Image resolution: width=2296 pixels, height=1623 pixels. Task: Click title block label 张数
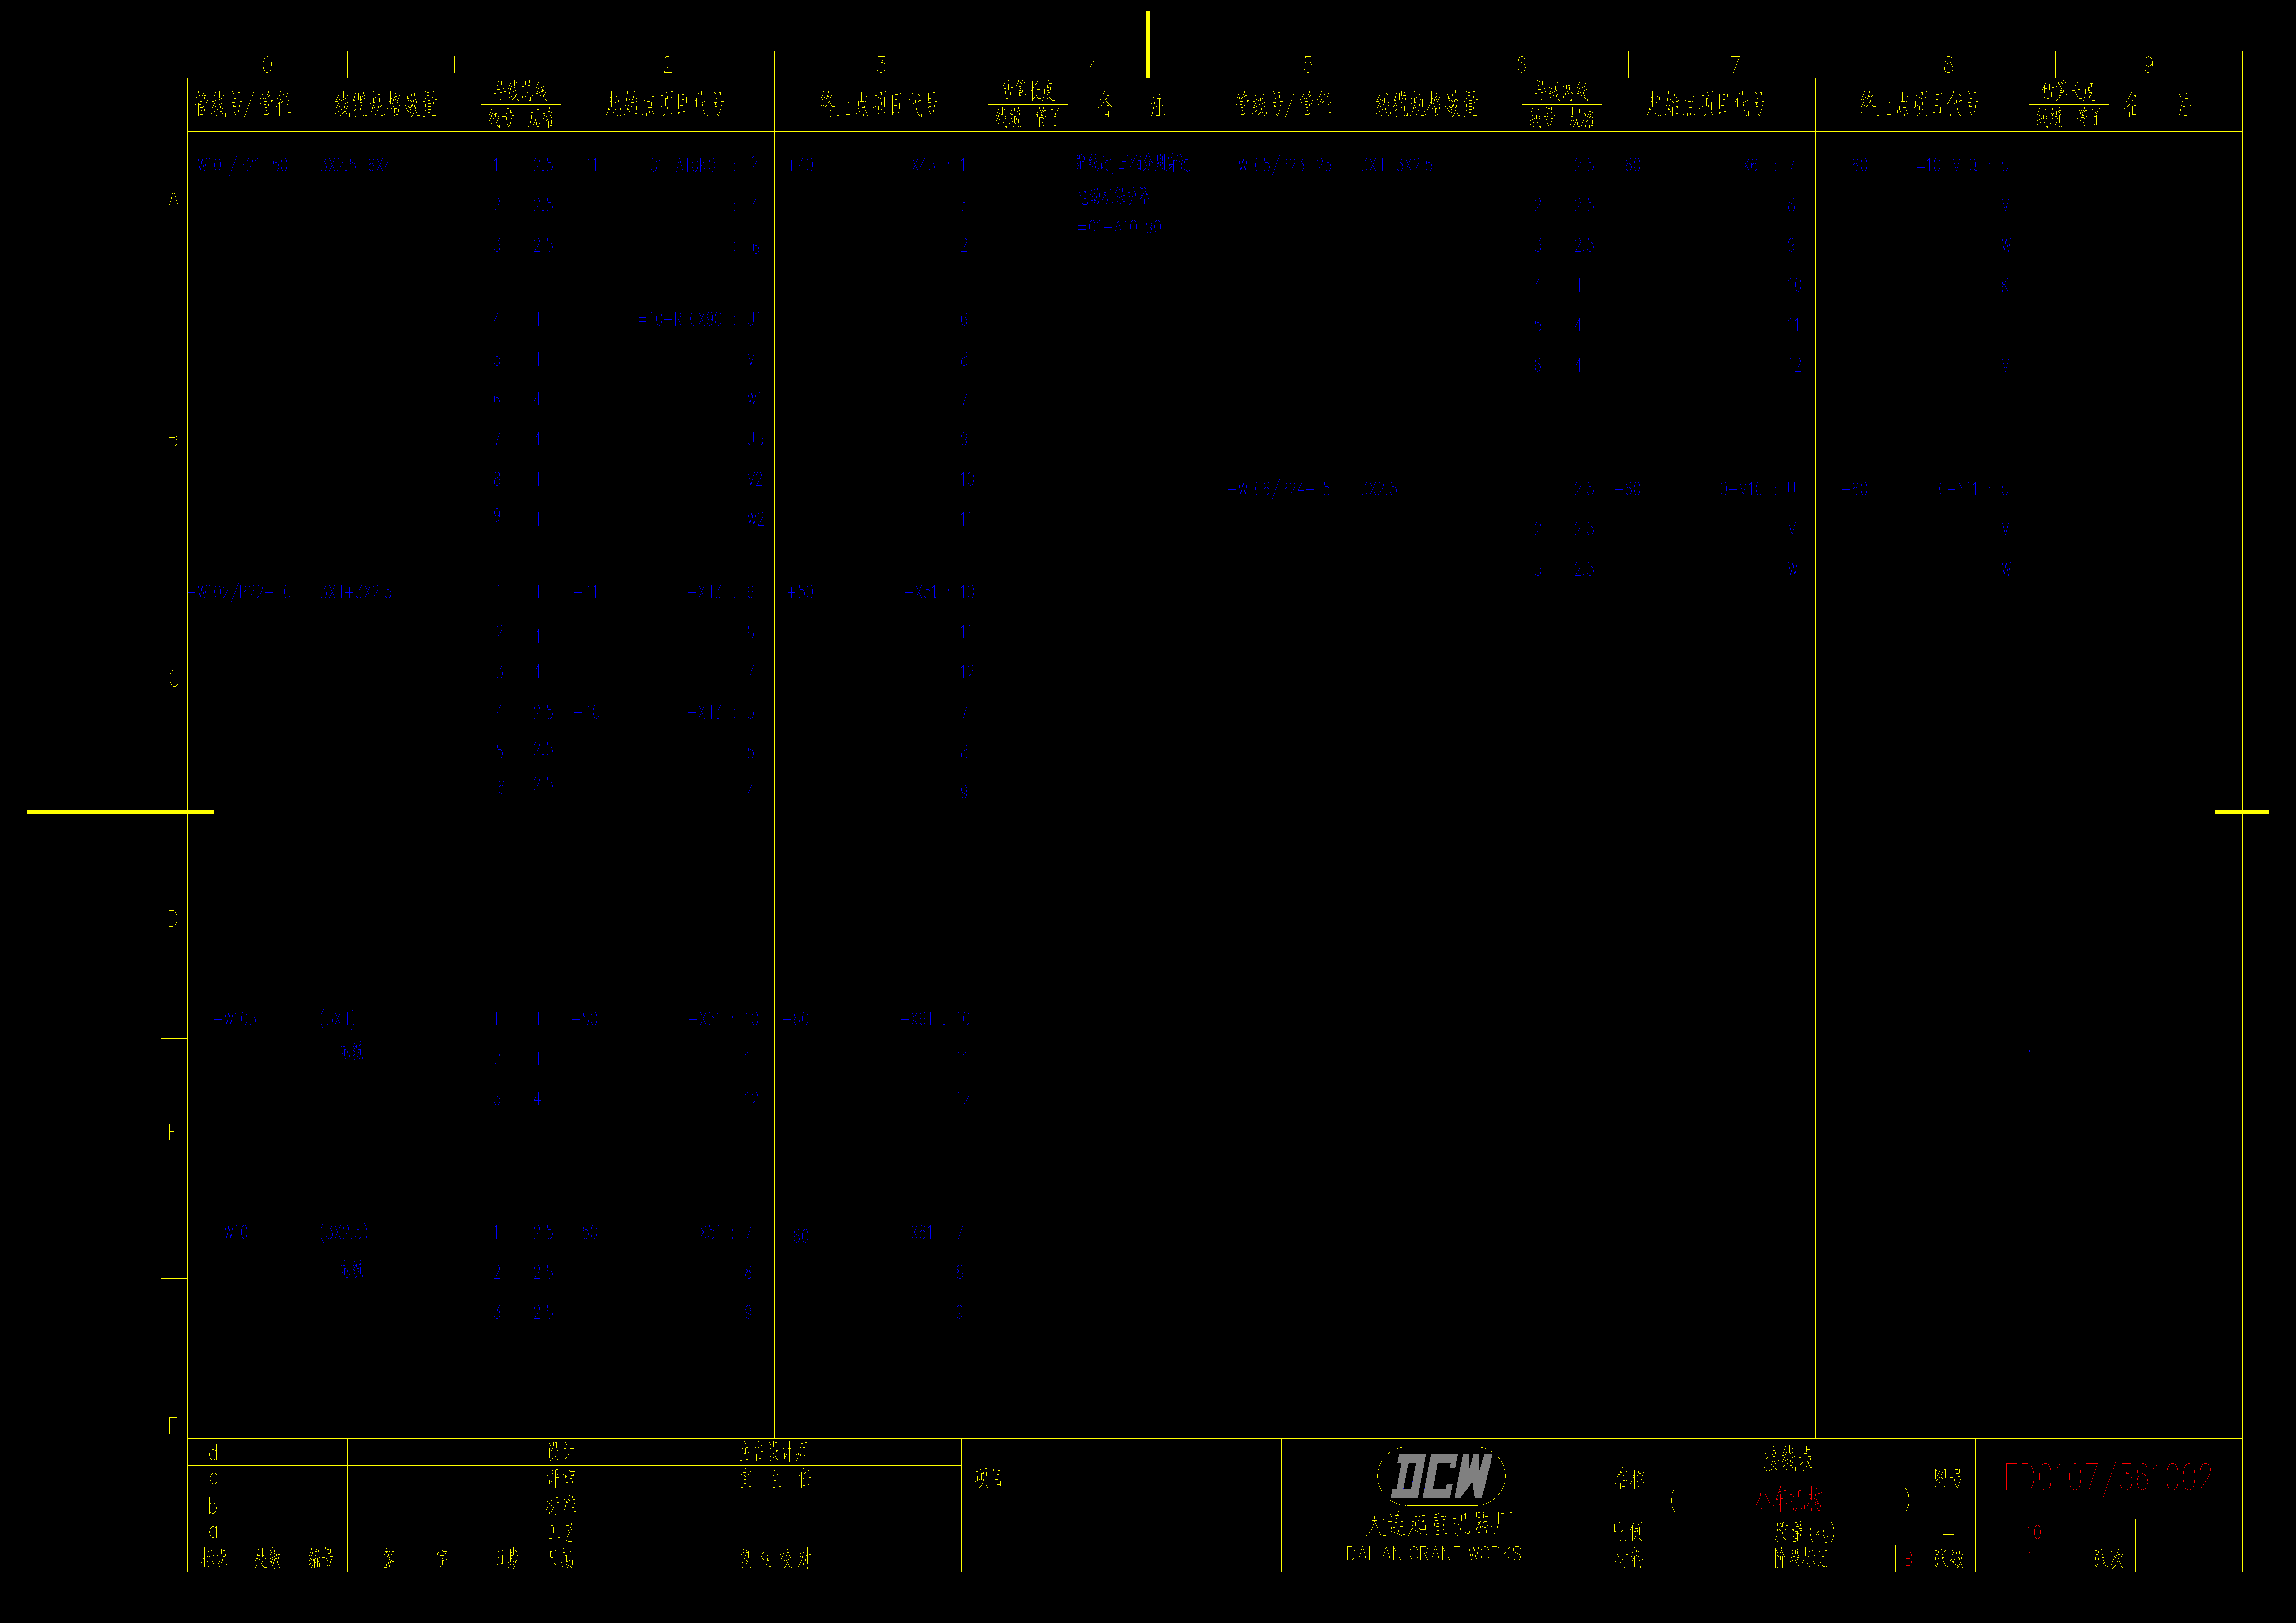[1949, 1559]
